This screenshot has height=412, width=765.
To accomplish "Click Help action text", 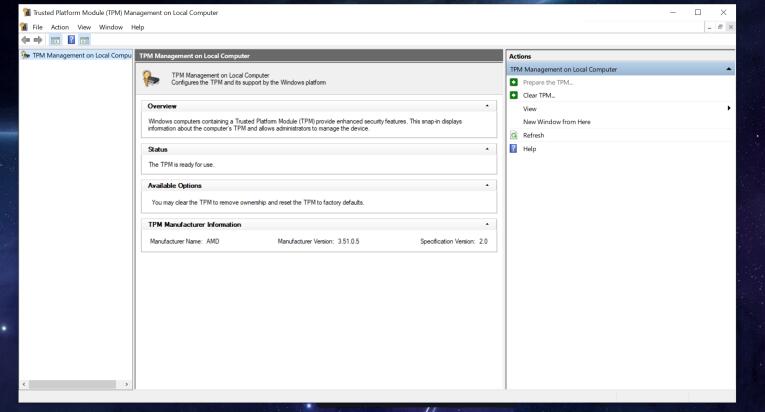I will 529,149.
